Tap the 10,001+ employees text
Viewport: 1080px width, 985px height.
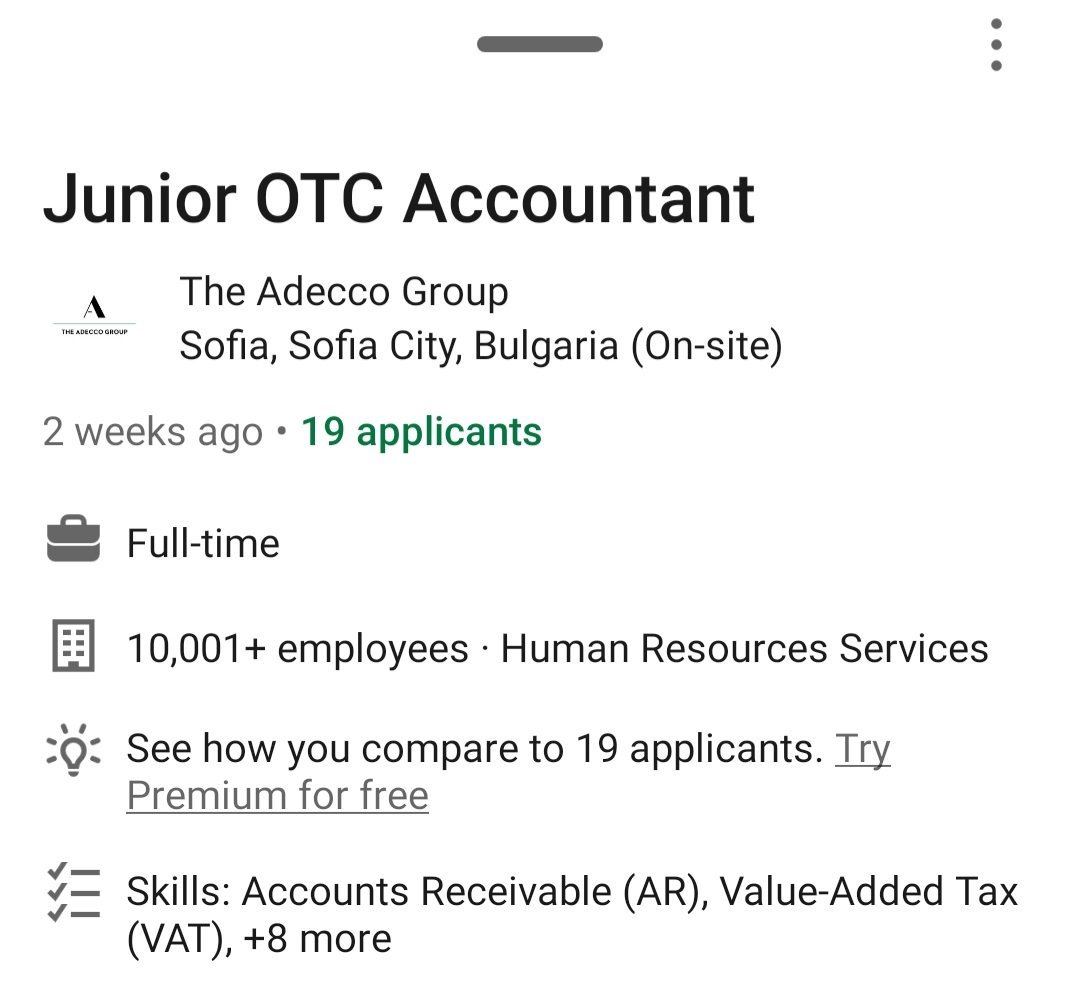297,649
